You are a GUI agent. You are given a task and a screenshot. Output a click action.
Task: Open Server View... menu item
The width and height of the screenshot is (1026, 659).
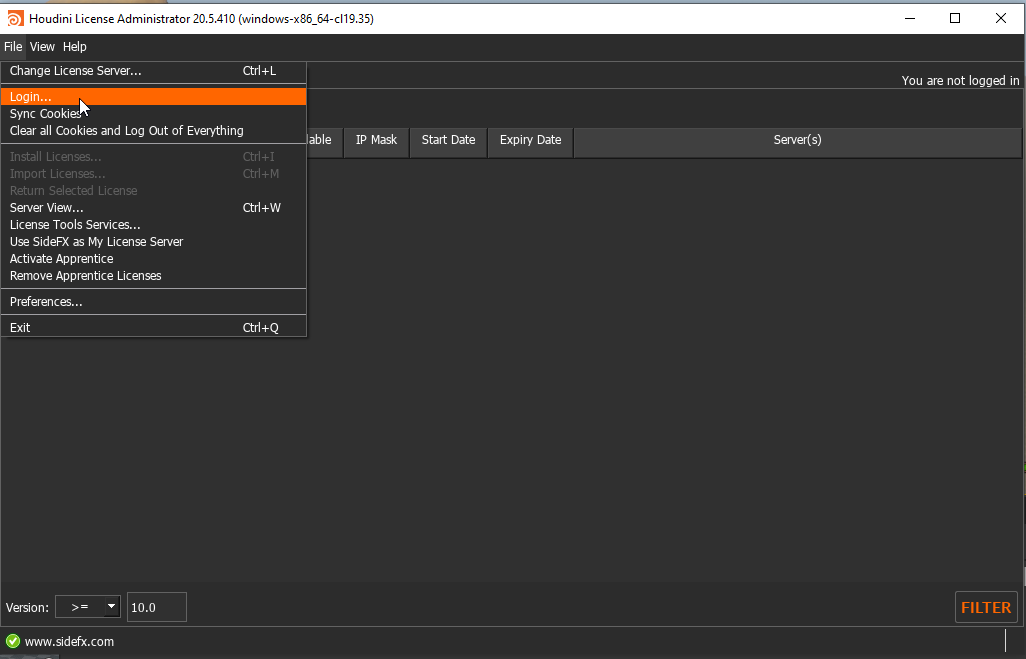tap(154, 207)
